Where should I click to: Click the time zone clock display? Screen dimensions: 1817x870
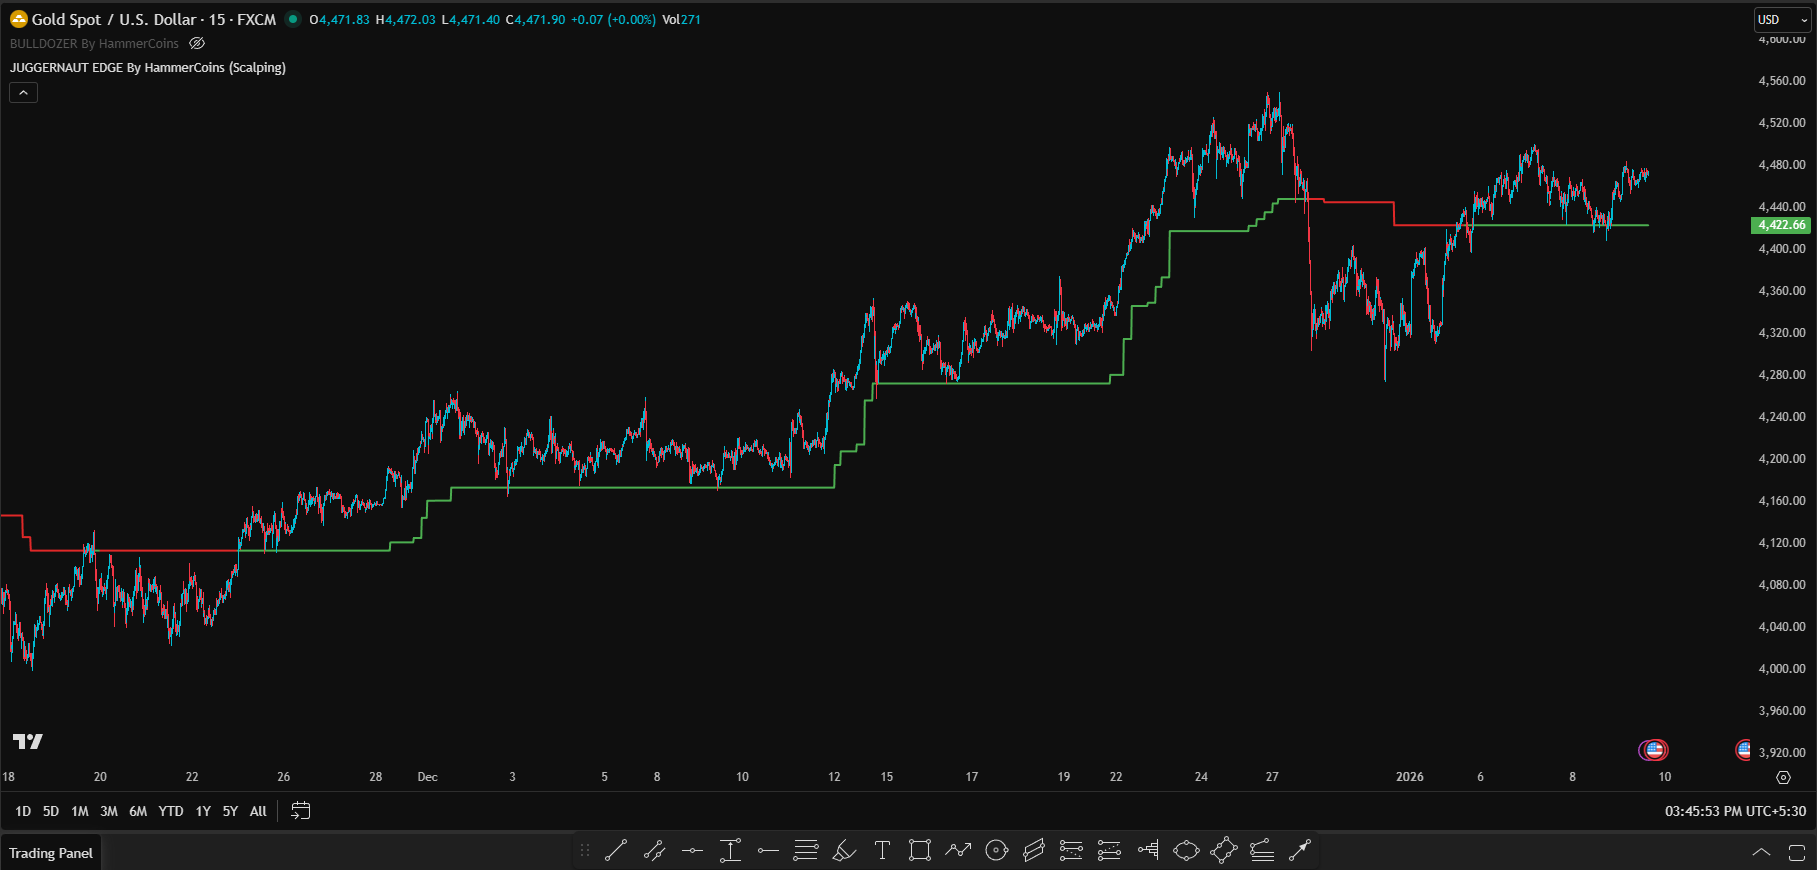pyautogui.click(x=1735, y=811)
